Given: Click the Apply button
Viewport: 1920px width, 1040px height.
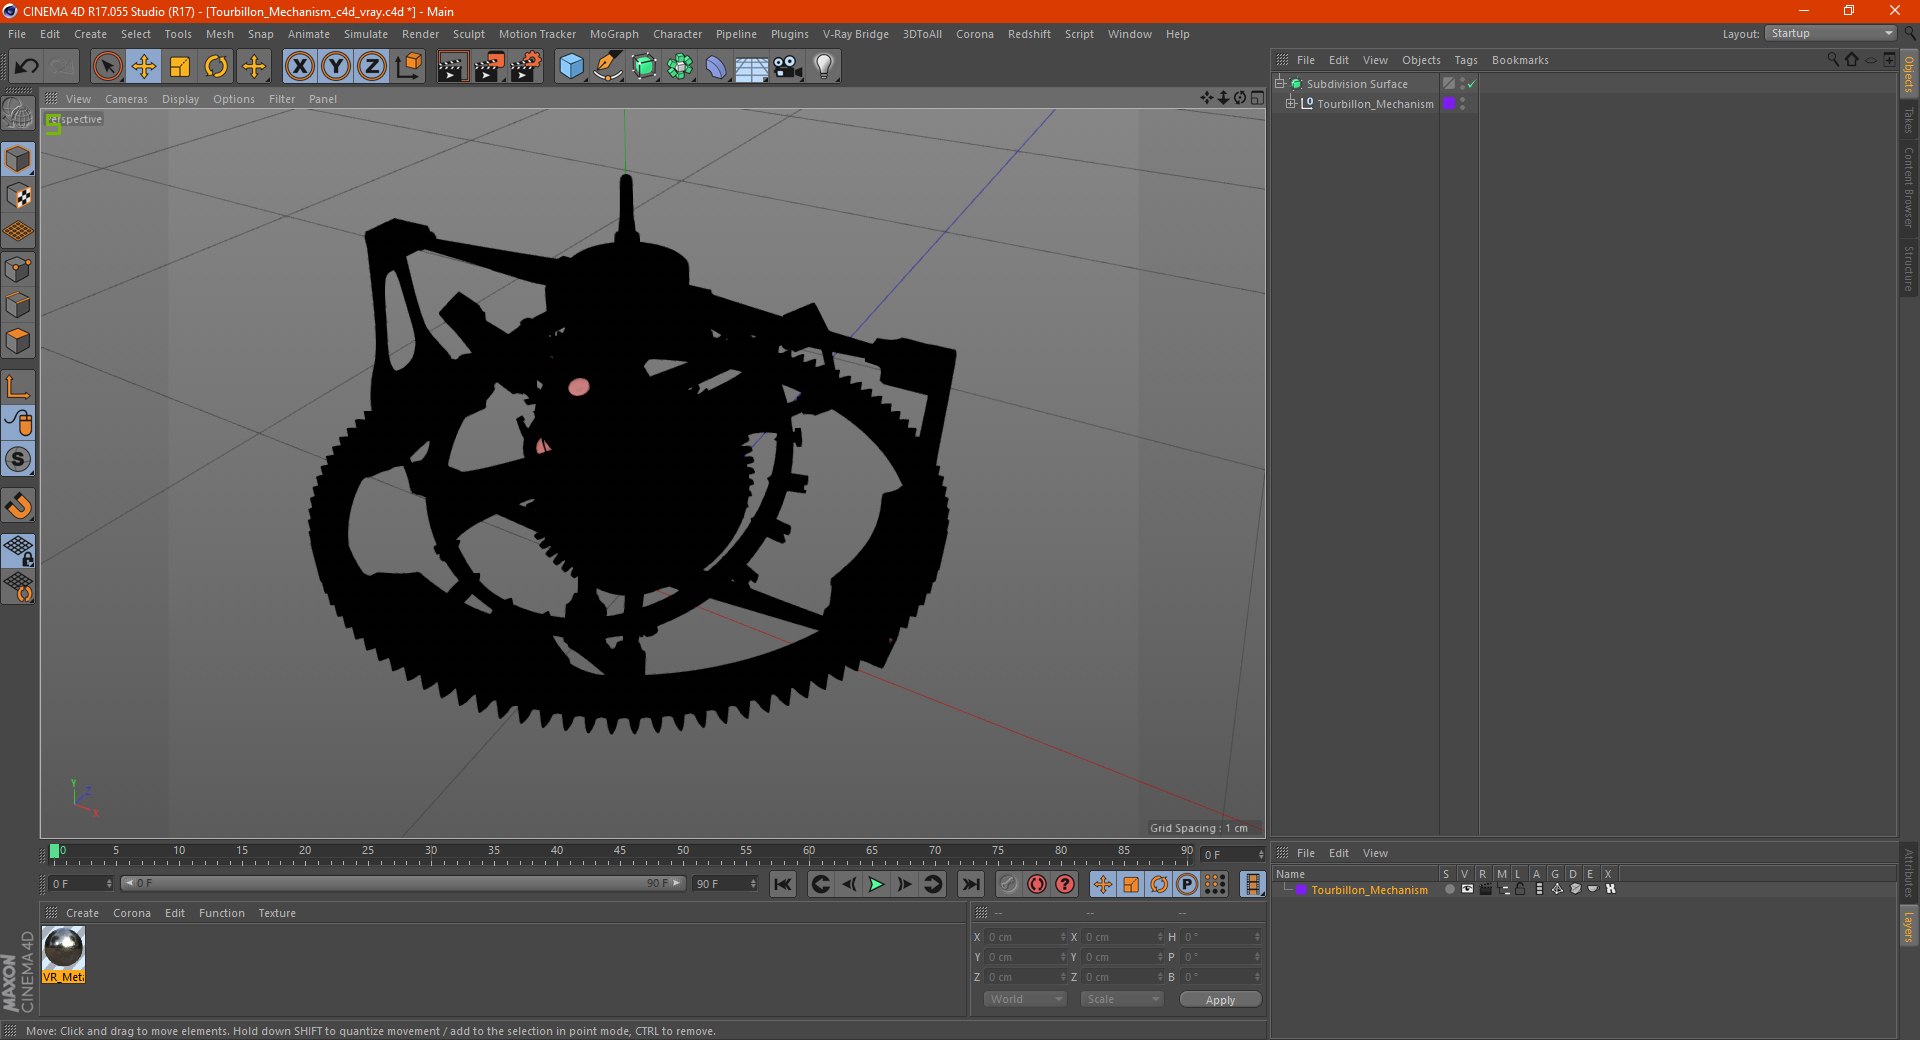Looking at the screenshot, I should 1220,999.
